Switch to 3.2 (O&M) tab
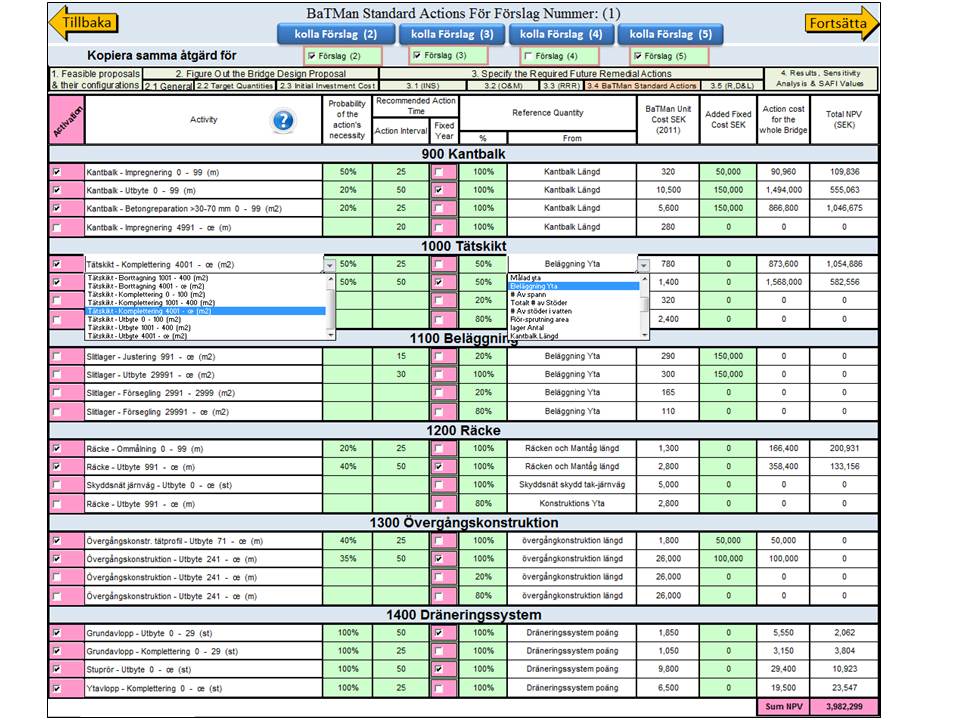 click(x=503, y=86)
